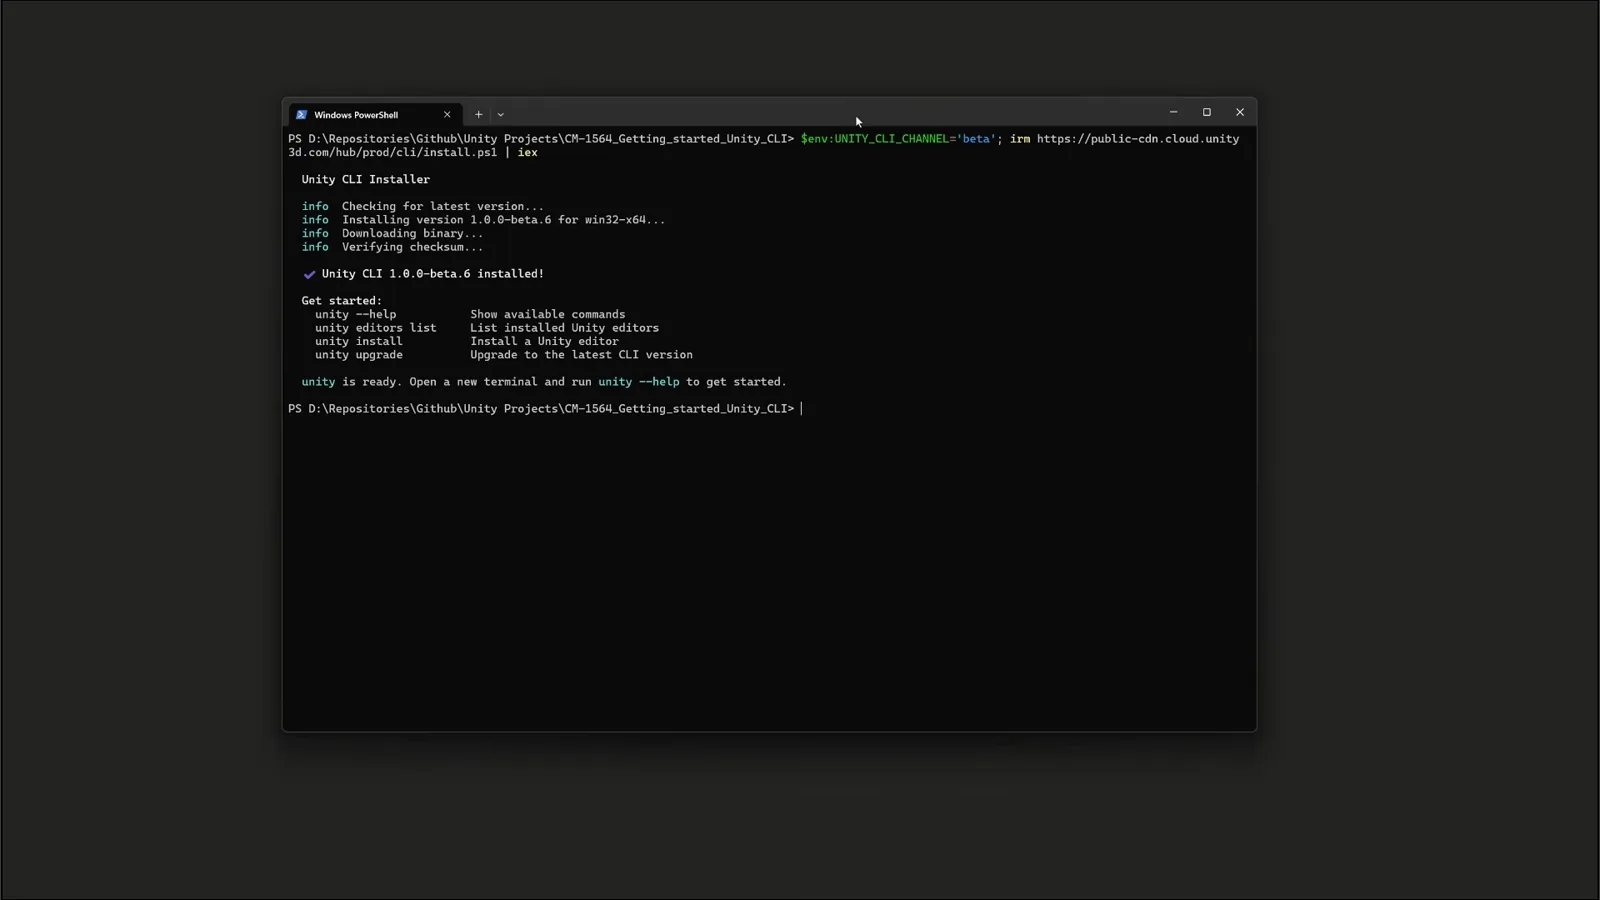Close the terminal window

pos(1240,112)
